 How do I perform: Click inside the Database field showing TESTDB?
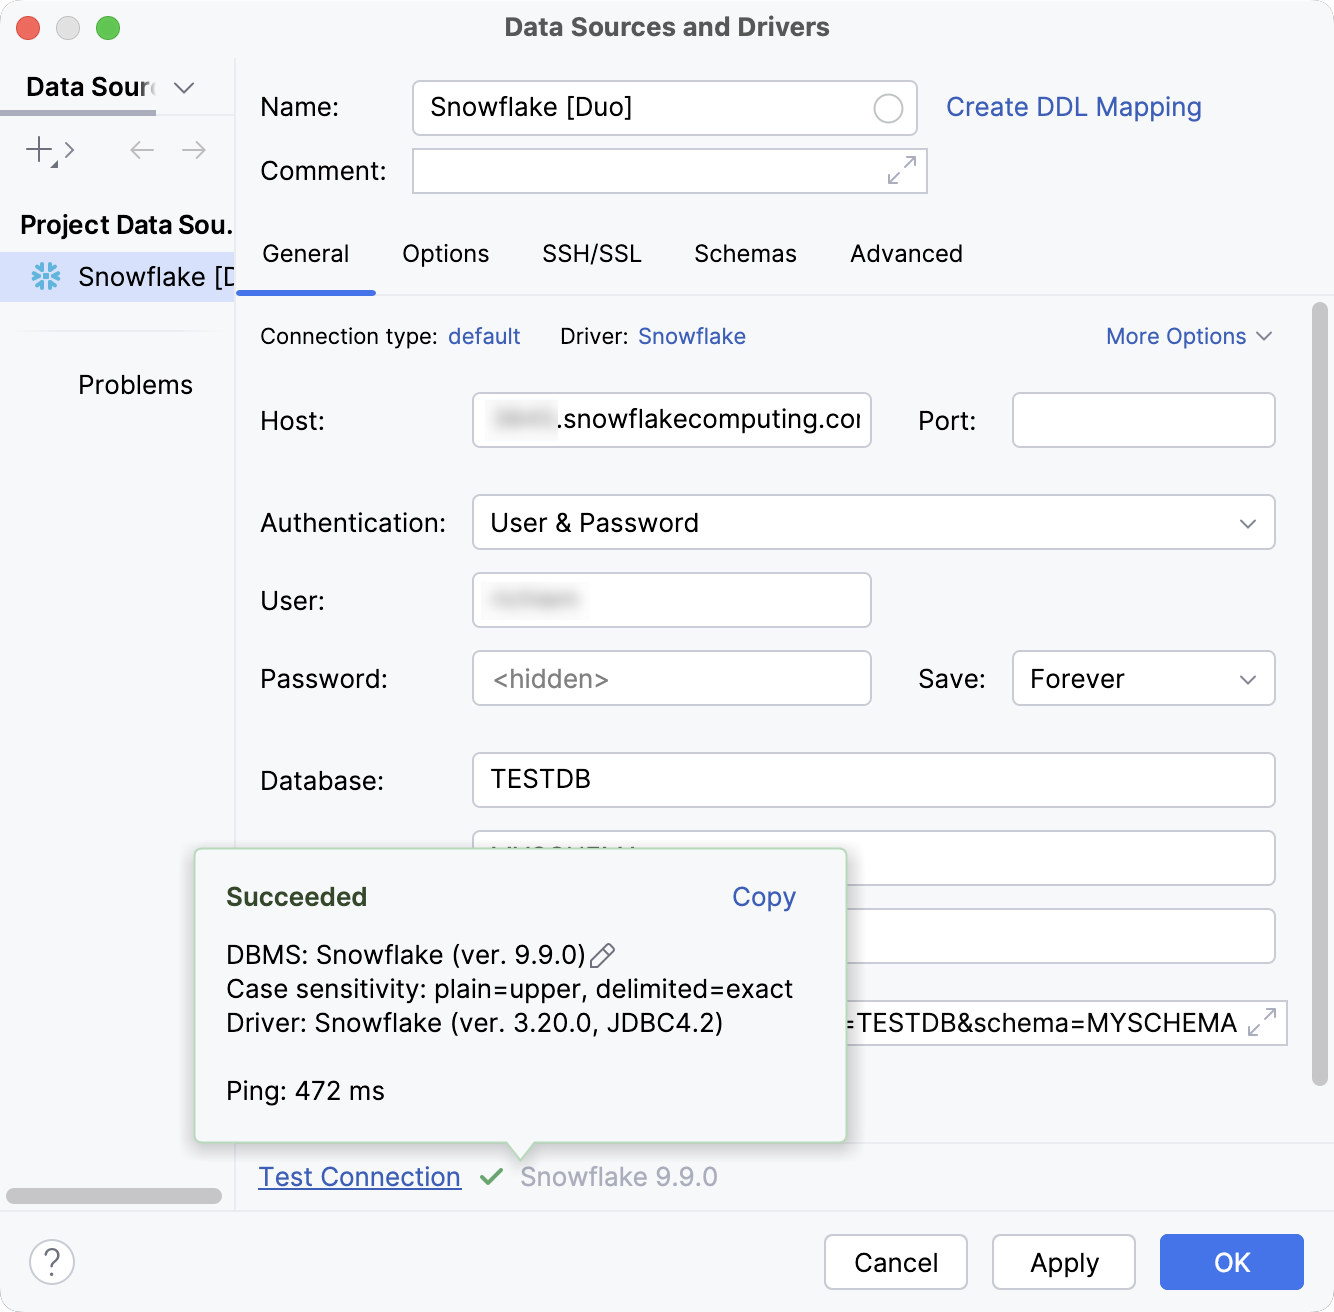[872, 780]
